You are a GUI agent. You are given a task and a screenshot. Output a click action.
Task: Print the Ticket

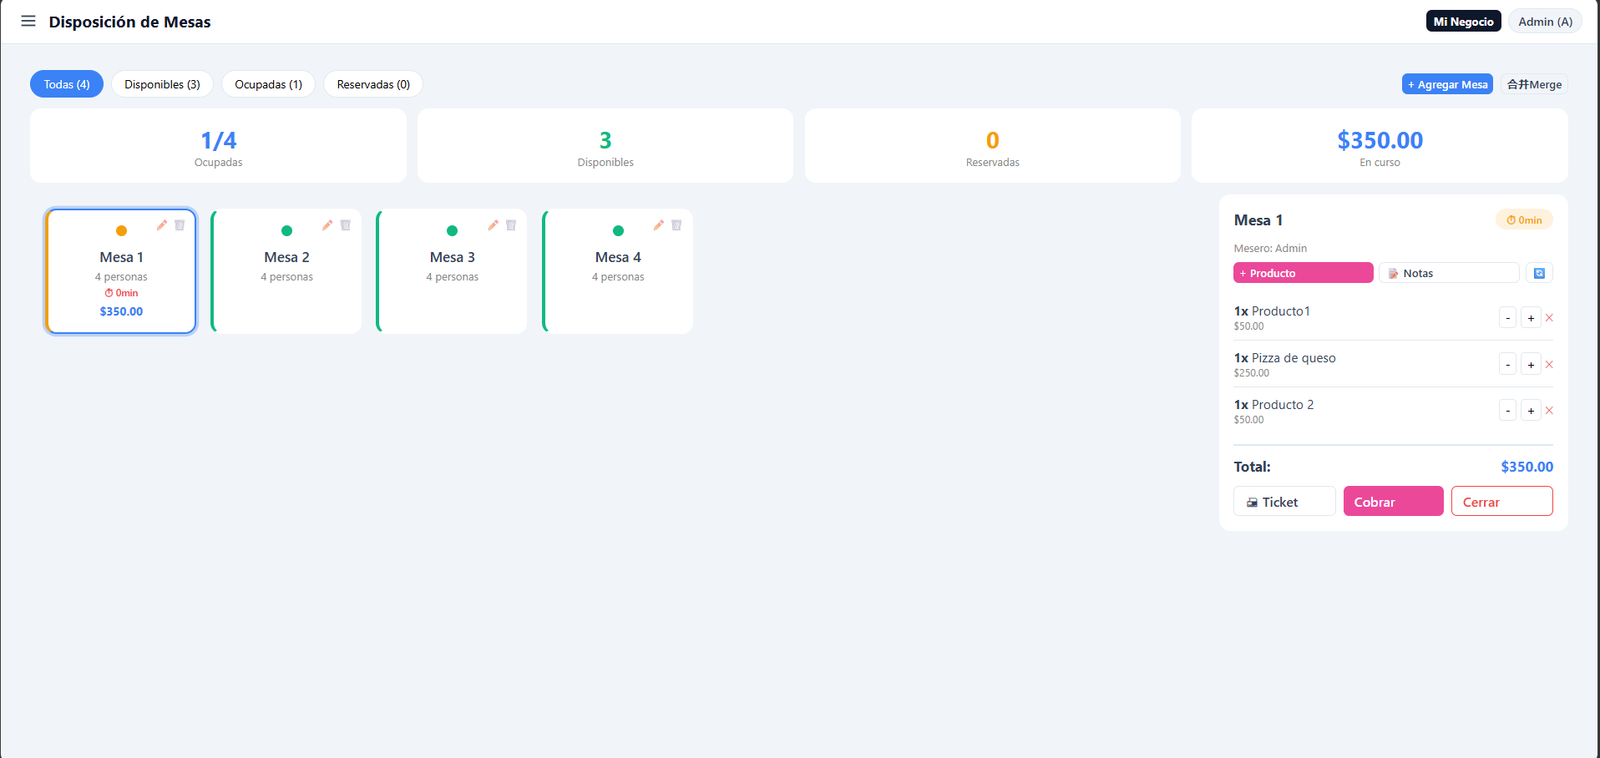(x=1284, y=501)
